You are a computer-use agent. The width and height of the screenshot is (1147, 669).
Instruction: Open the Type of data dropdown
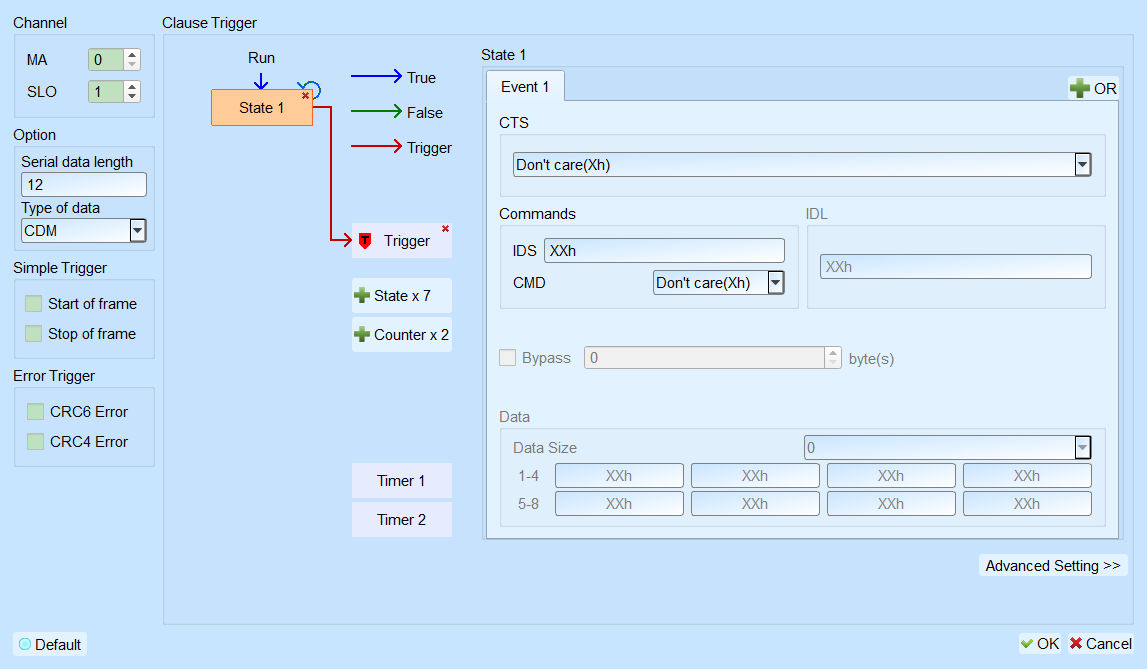point(138,230)
